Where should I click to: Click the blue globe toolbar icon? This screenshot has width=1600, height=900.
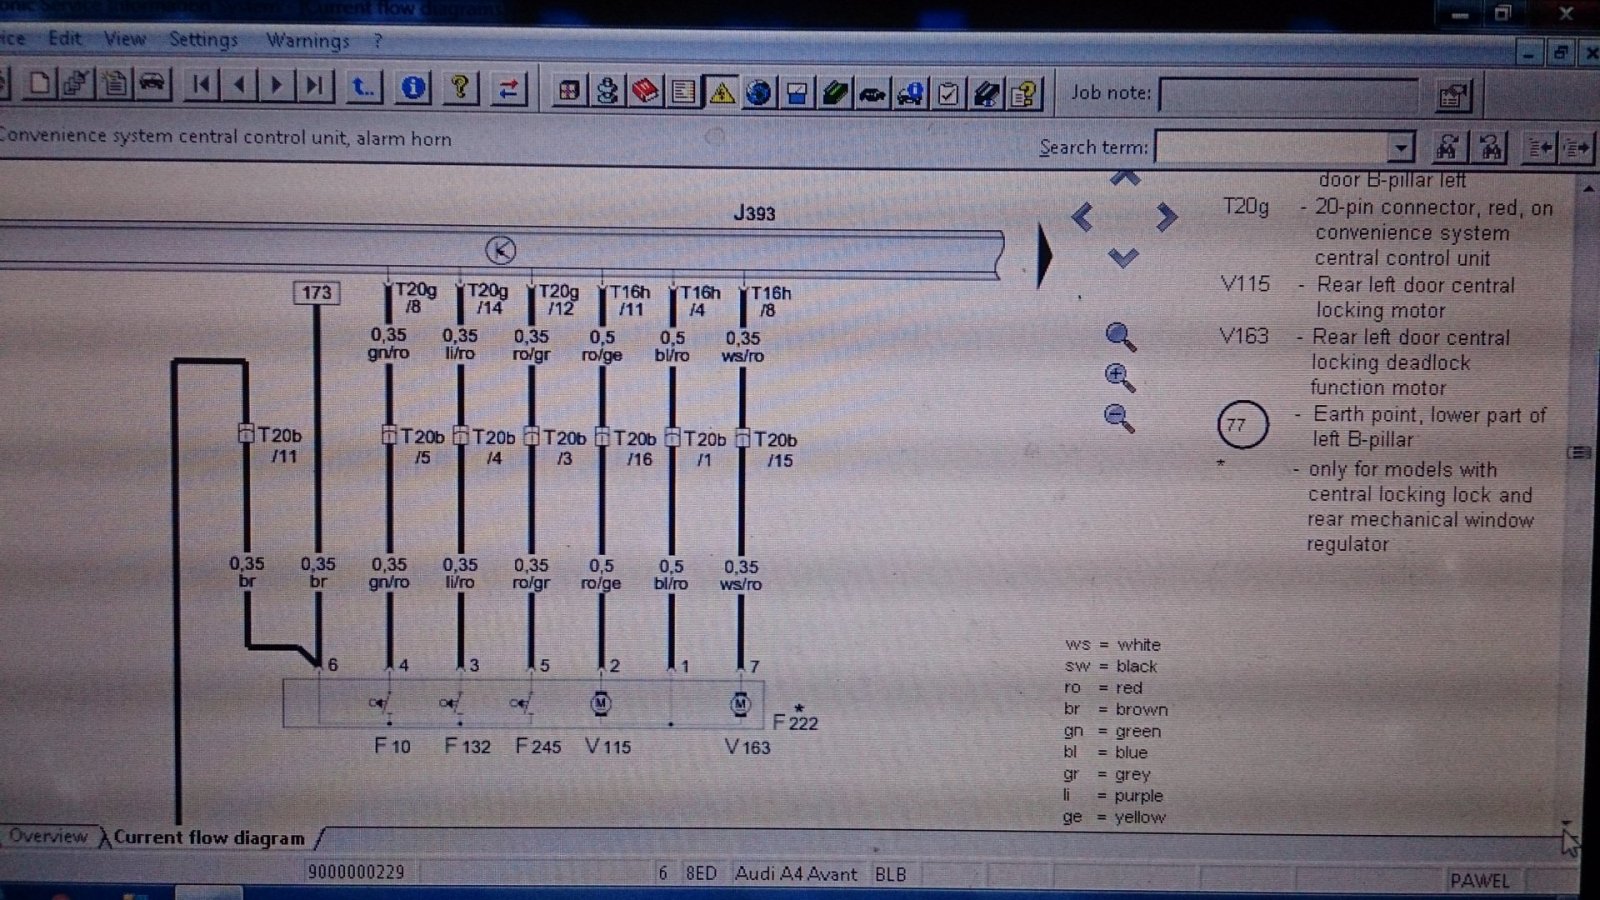click(x=759, y=93)
